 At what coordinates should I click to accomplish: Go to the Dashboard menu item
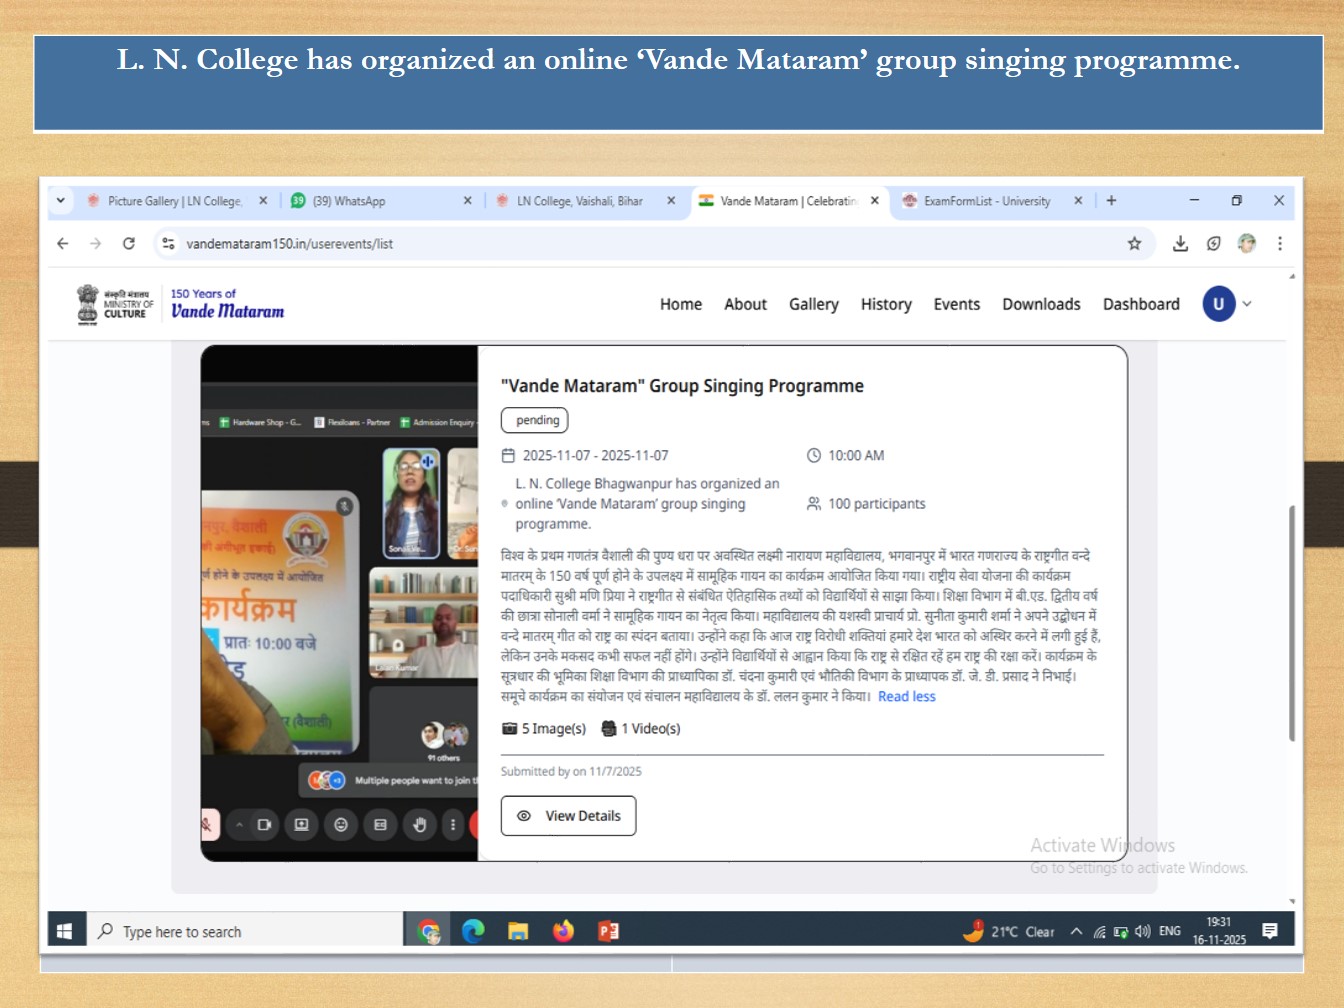tap(1140, 304)
